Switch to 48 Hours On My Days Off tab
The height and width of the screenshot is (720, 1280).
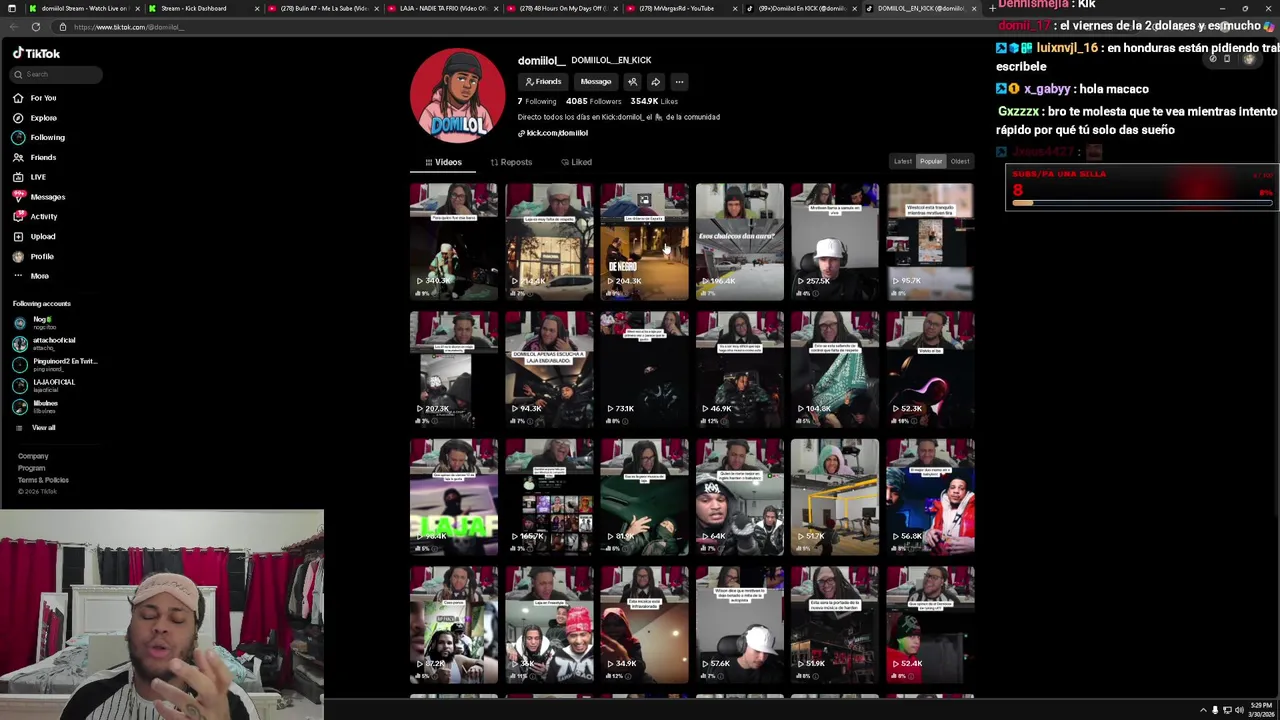(561, 8)
